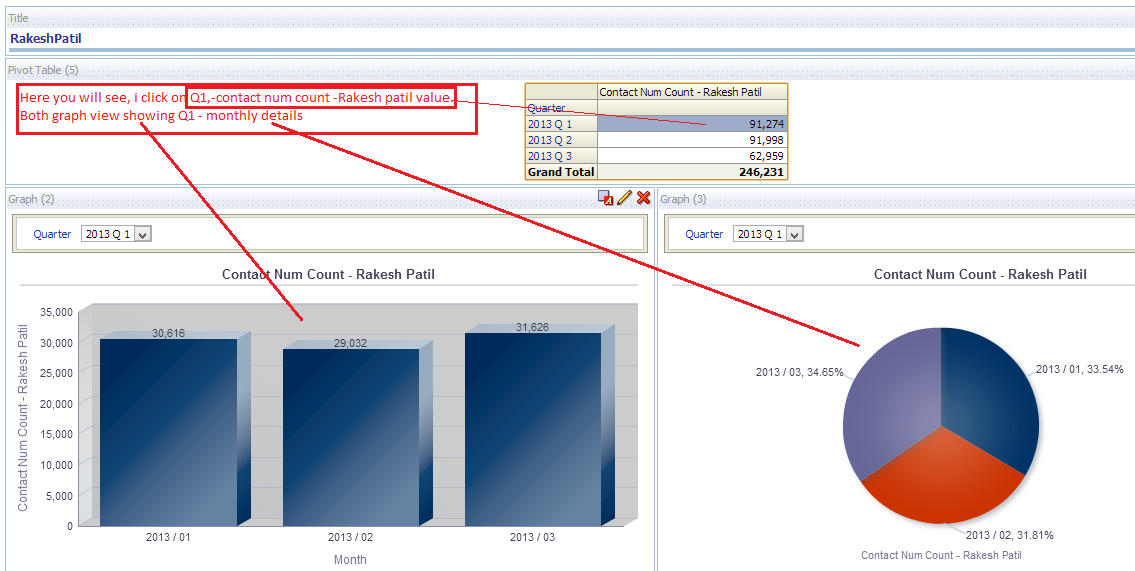Click the Quarter prompt label in Graph (2)
The width and height of the screenshot is (1135, 571).
[52, 234]
